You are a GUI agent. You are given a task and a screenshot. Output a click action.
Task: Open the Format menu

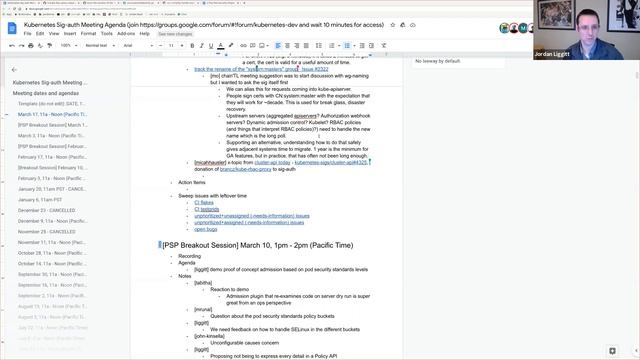coord(88,34)
